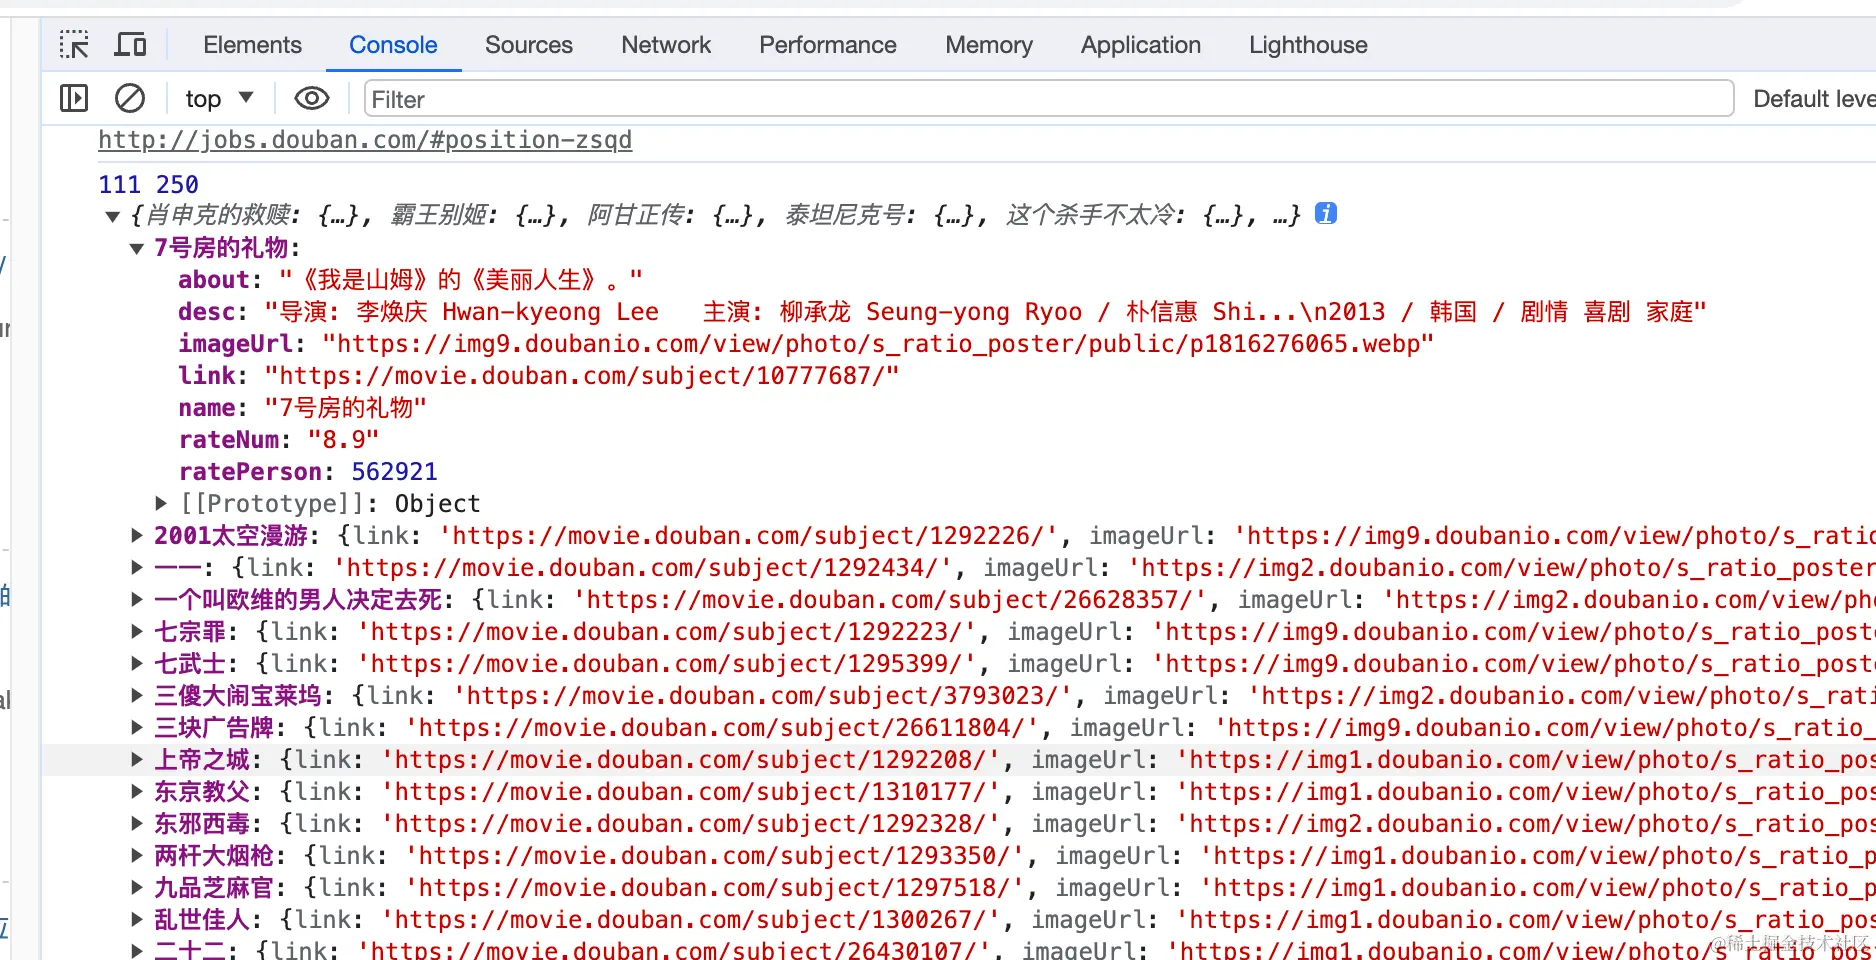Expand the 三块广告牌 entry
Screen dimensions: 1876x960
coord(137,727)
